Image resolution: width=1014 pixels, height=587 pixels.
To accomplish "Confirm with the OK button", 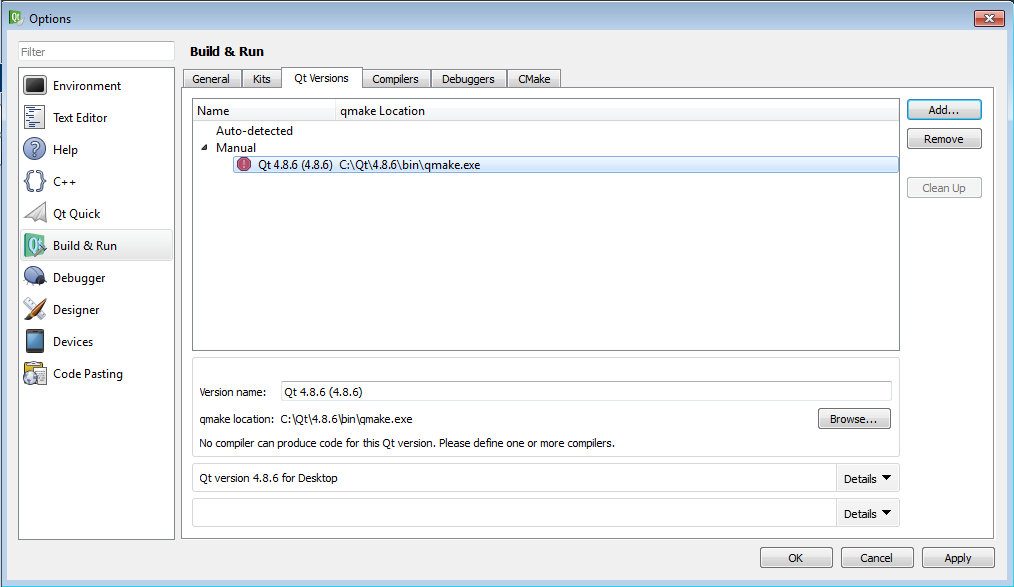I will 796,558.
